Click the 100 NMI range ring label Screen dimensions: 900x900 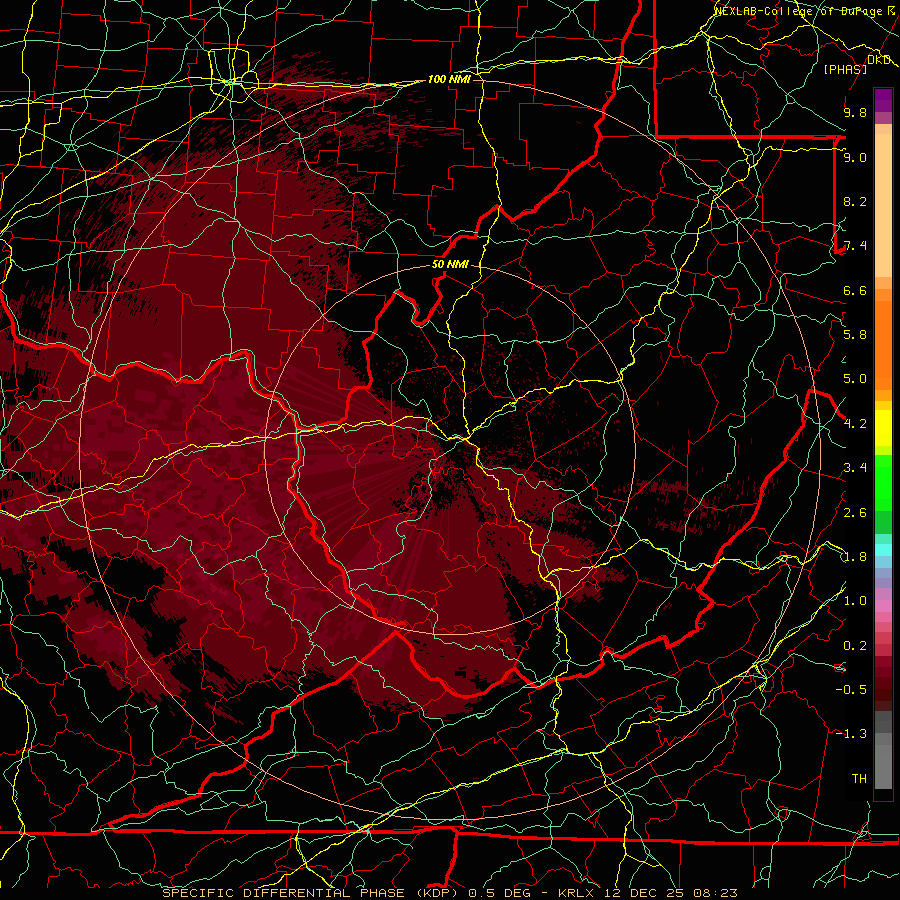coord(449,79)
